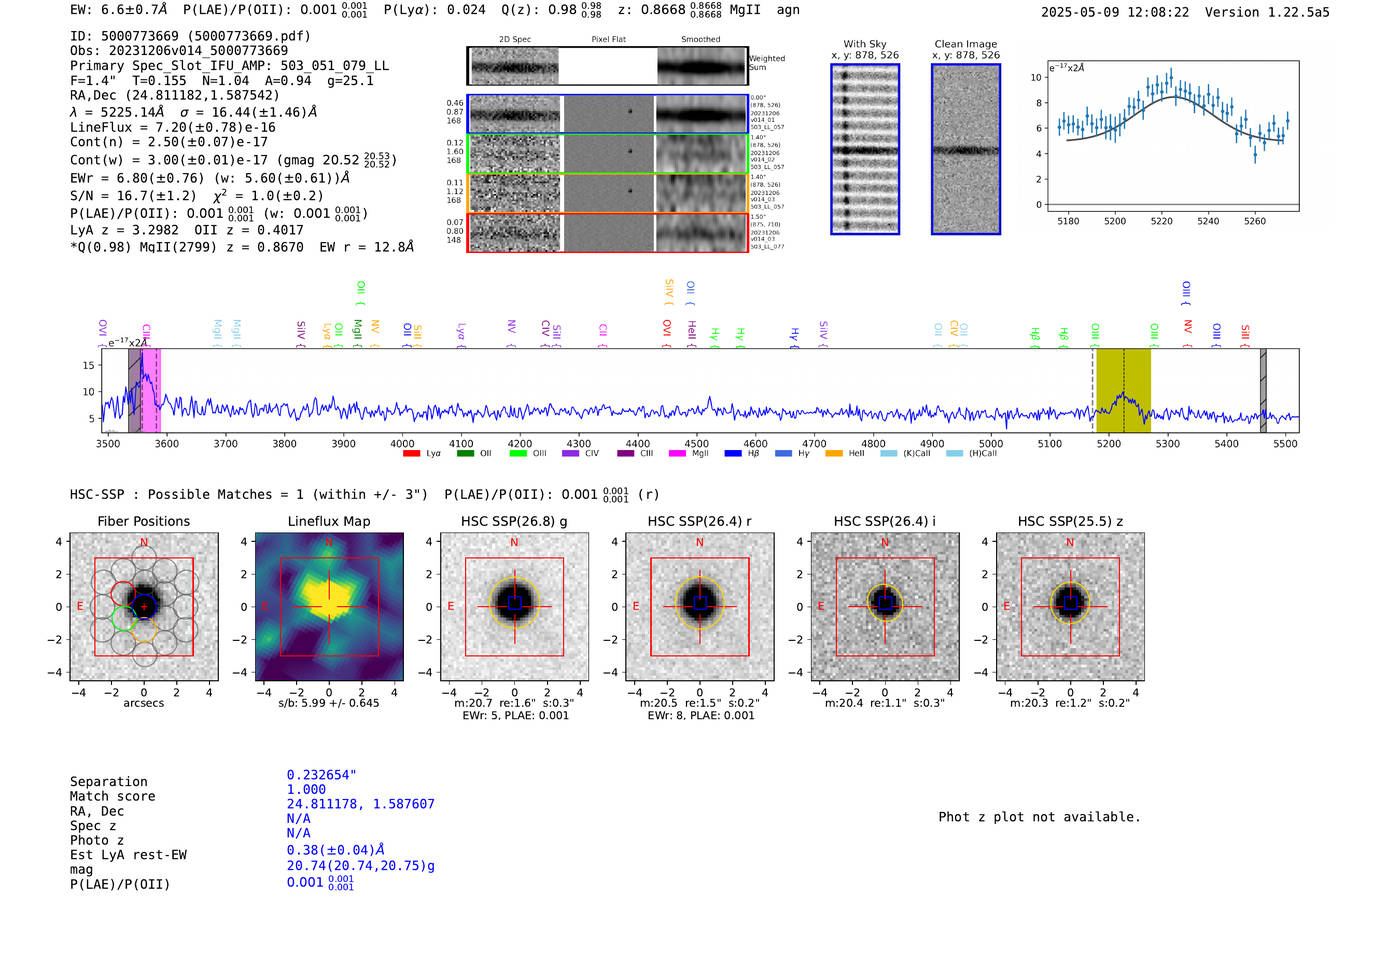The width and height of the screenshot is (1400, 953).
Task: Select the green-bordered fiber 2D spectrum row
Action: 608,154
